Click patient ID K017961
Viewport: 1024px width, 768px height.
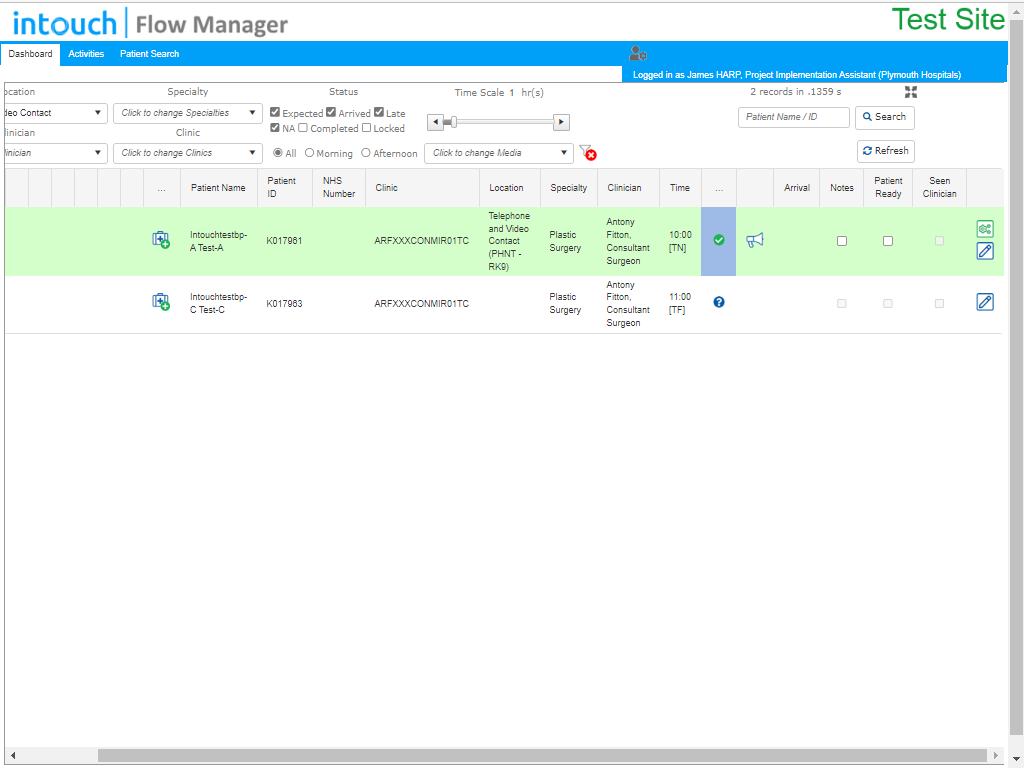tap(284, 241)
